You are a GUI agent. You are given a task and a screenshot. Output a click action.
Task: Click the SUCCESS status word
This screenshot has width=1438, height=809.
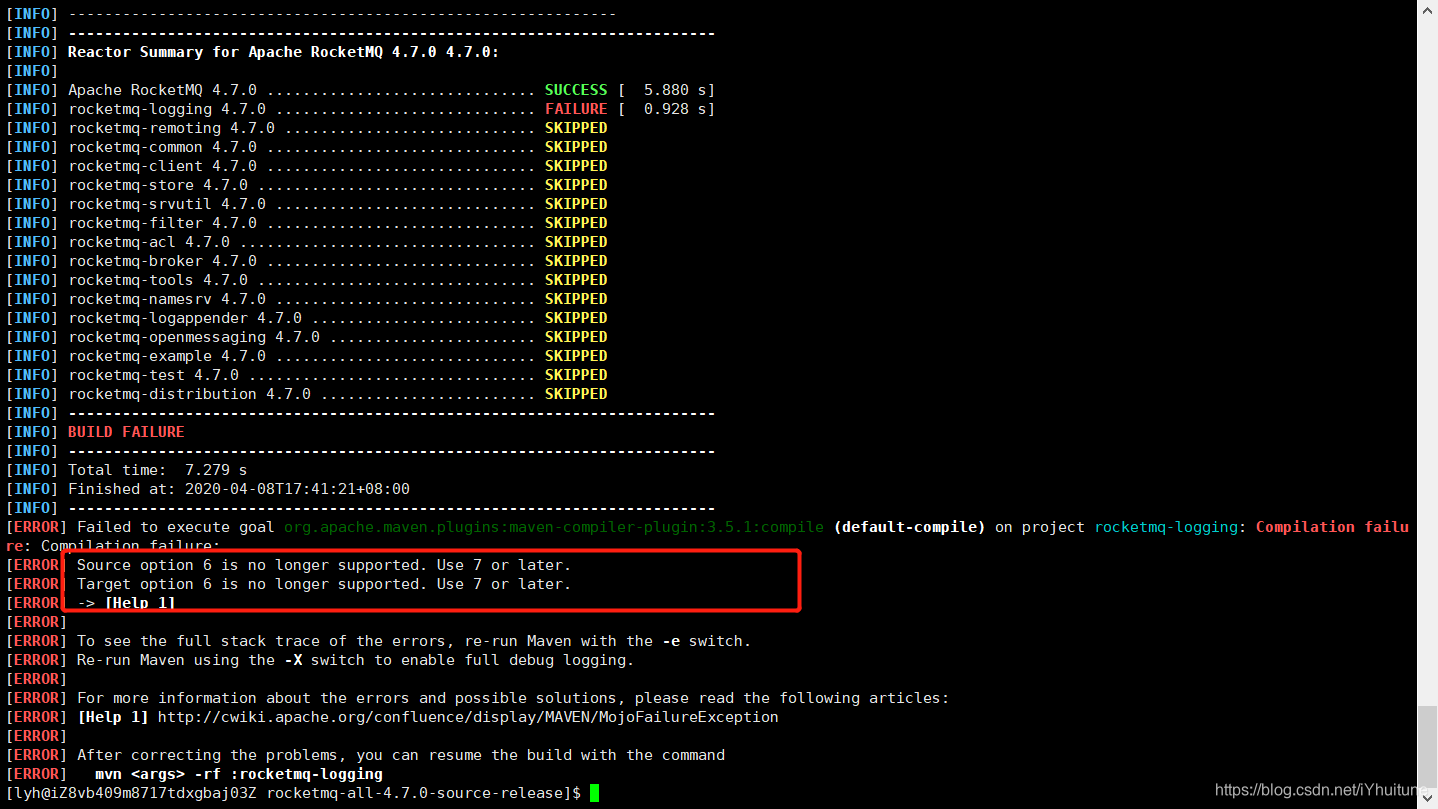click(576, 90)
